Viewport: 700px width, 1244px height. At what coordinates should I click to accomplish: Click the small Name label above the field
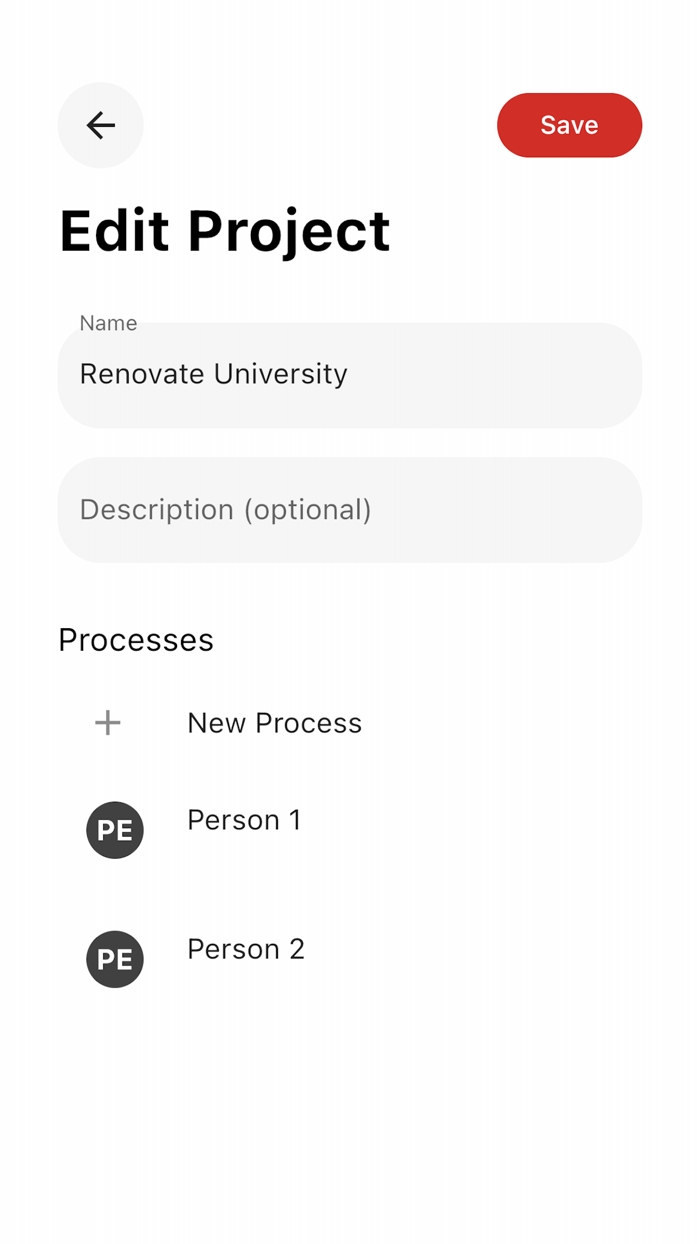(108, 323)
